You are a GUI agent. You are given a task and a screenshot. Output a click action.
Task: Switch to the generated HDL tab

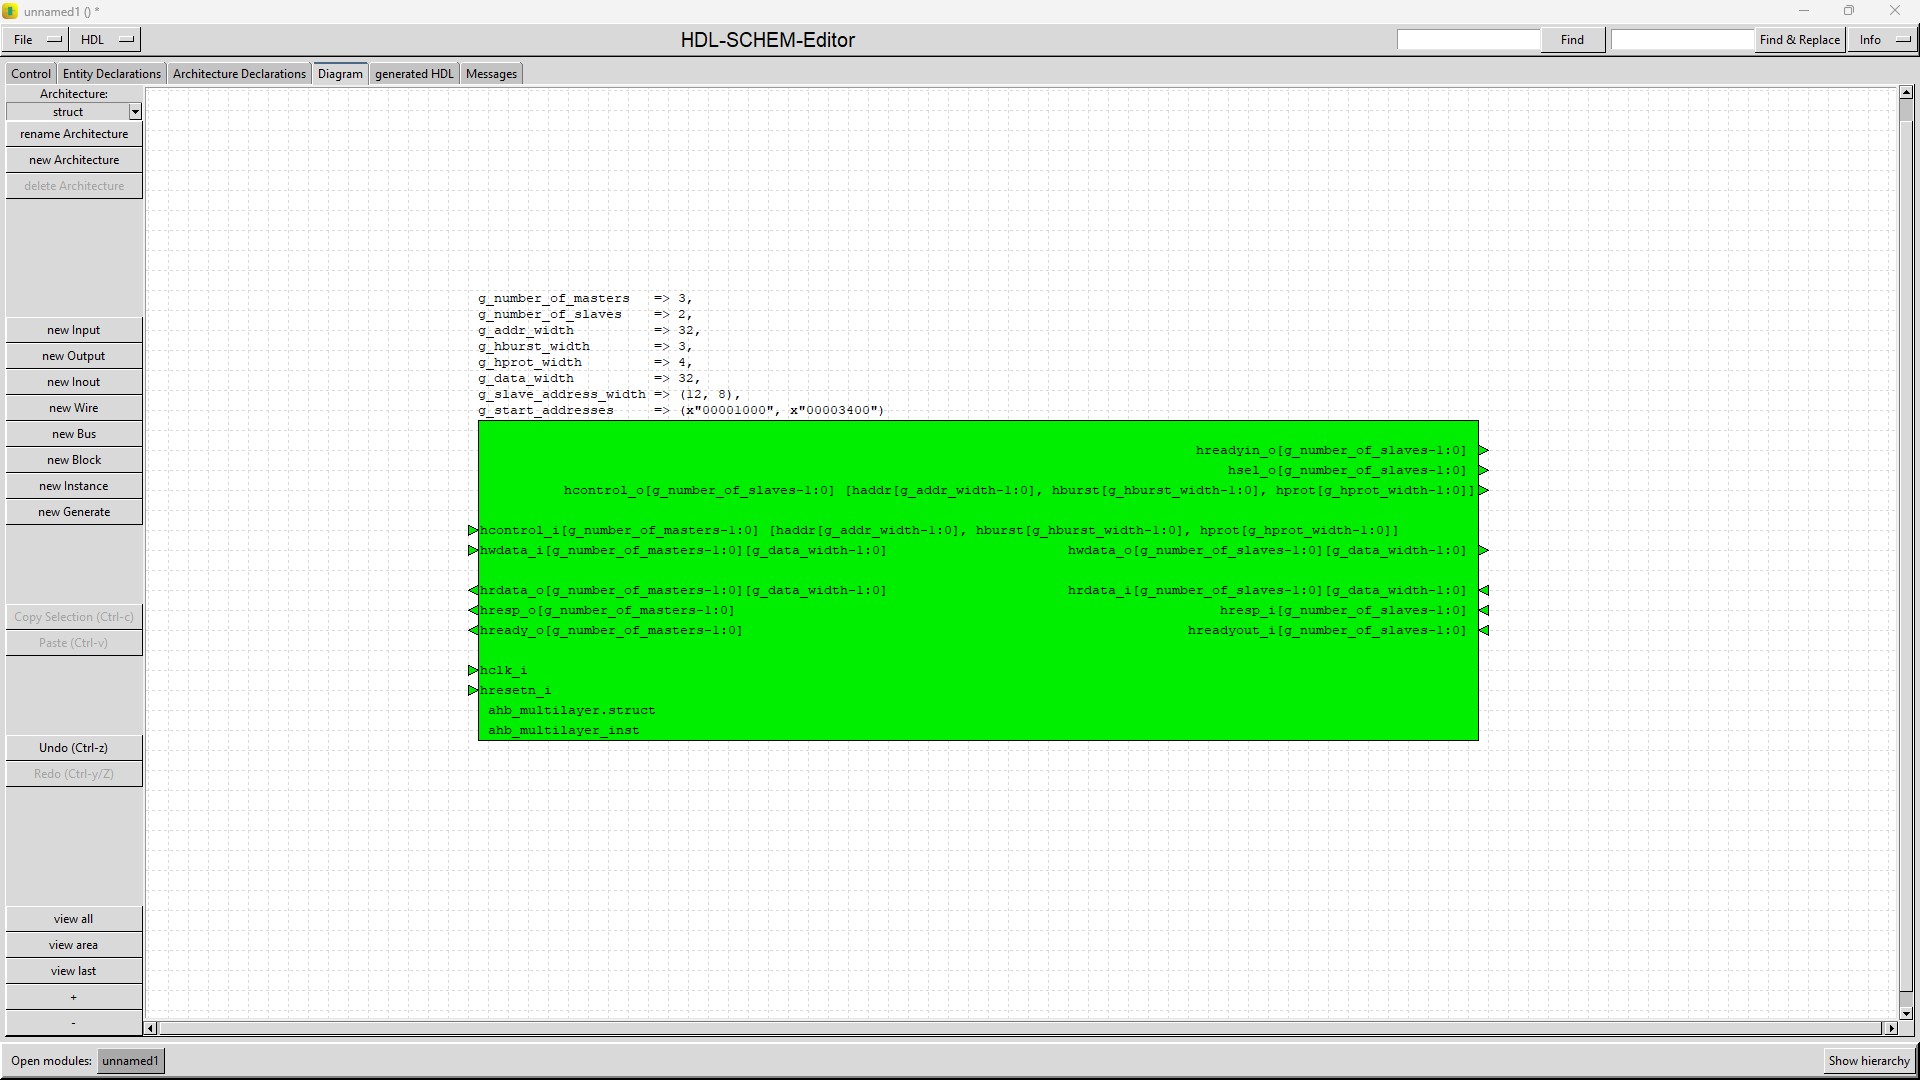coord(414,74)
